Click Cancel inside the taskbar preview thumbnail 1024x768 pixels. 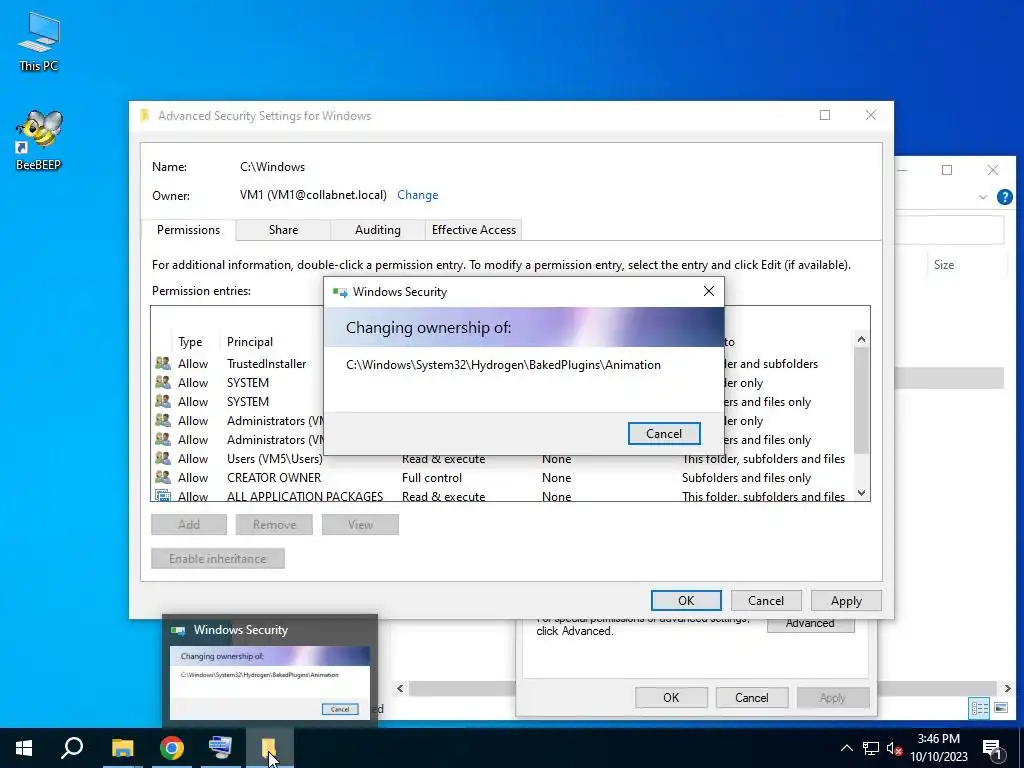340,709
